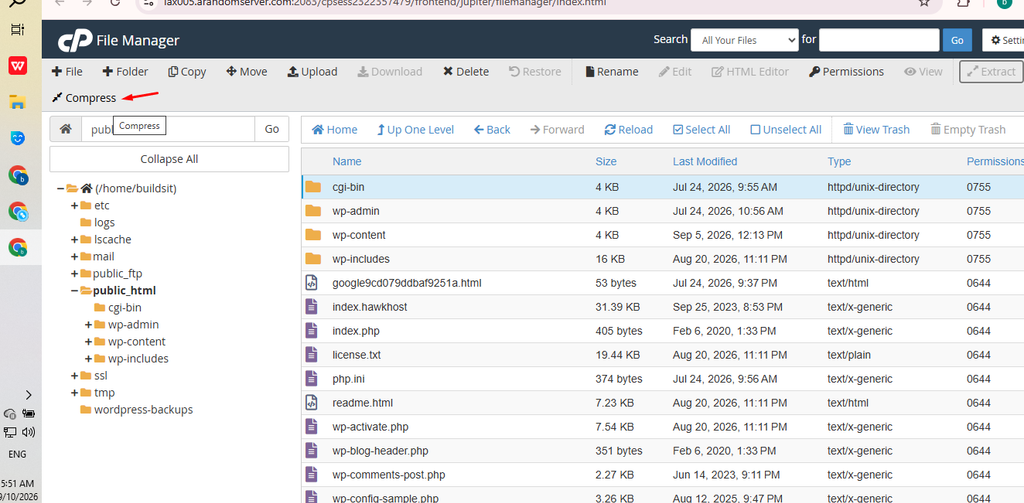The image size is (1024, 503).
Task: Click the Reload button icon
Action: point(610,129)
